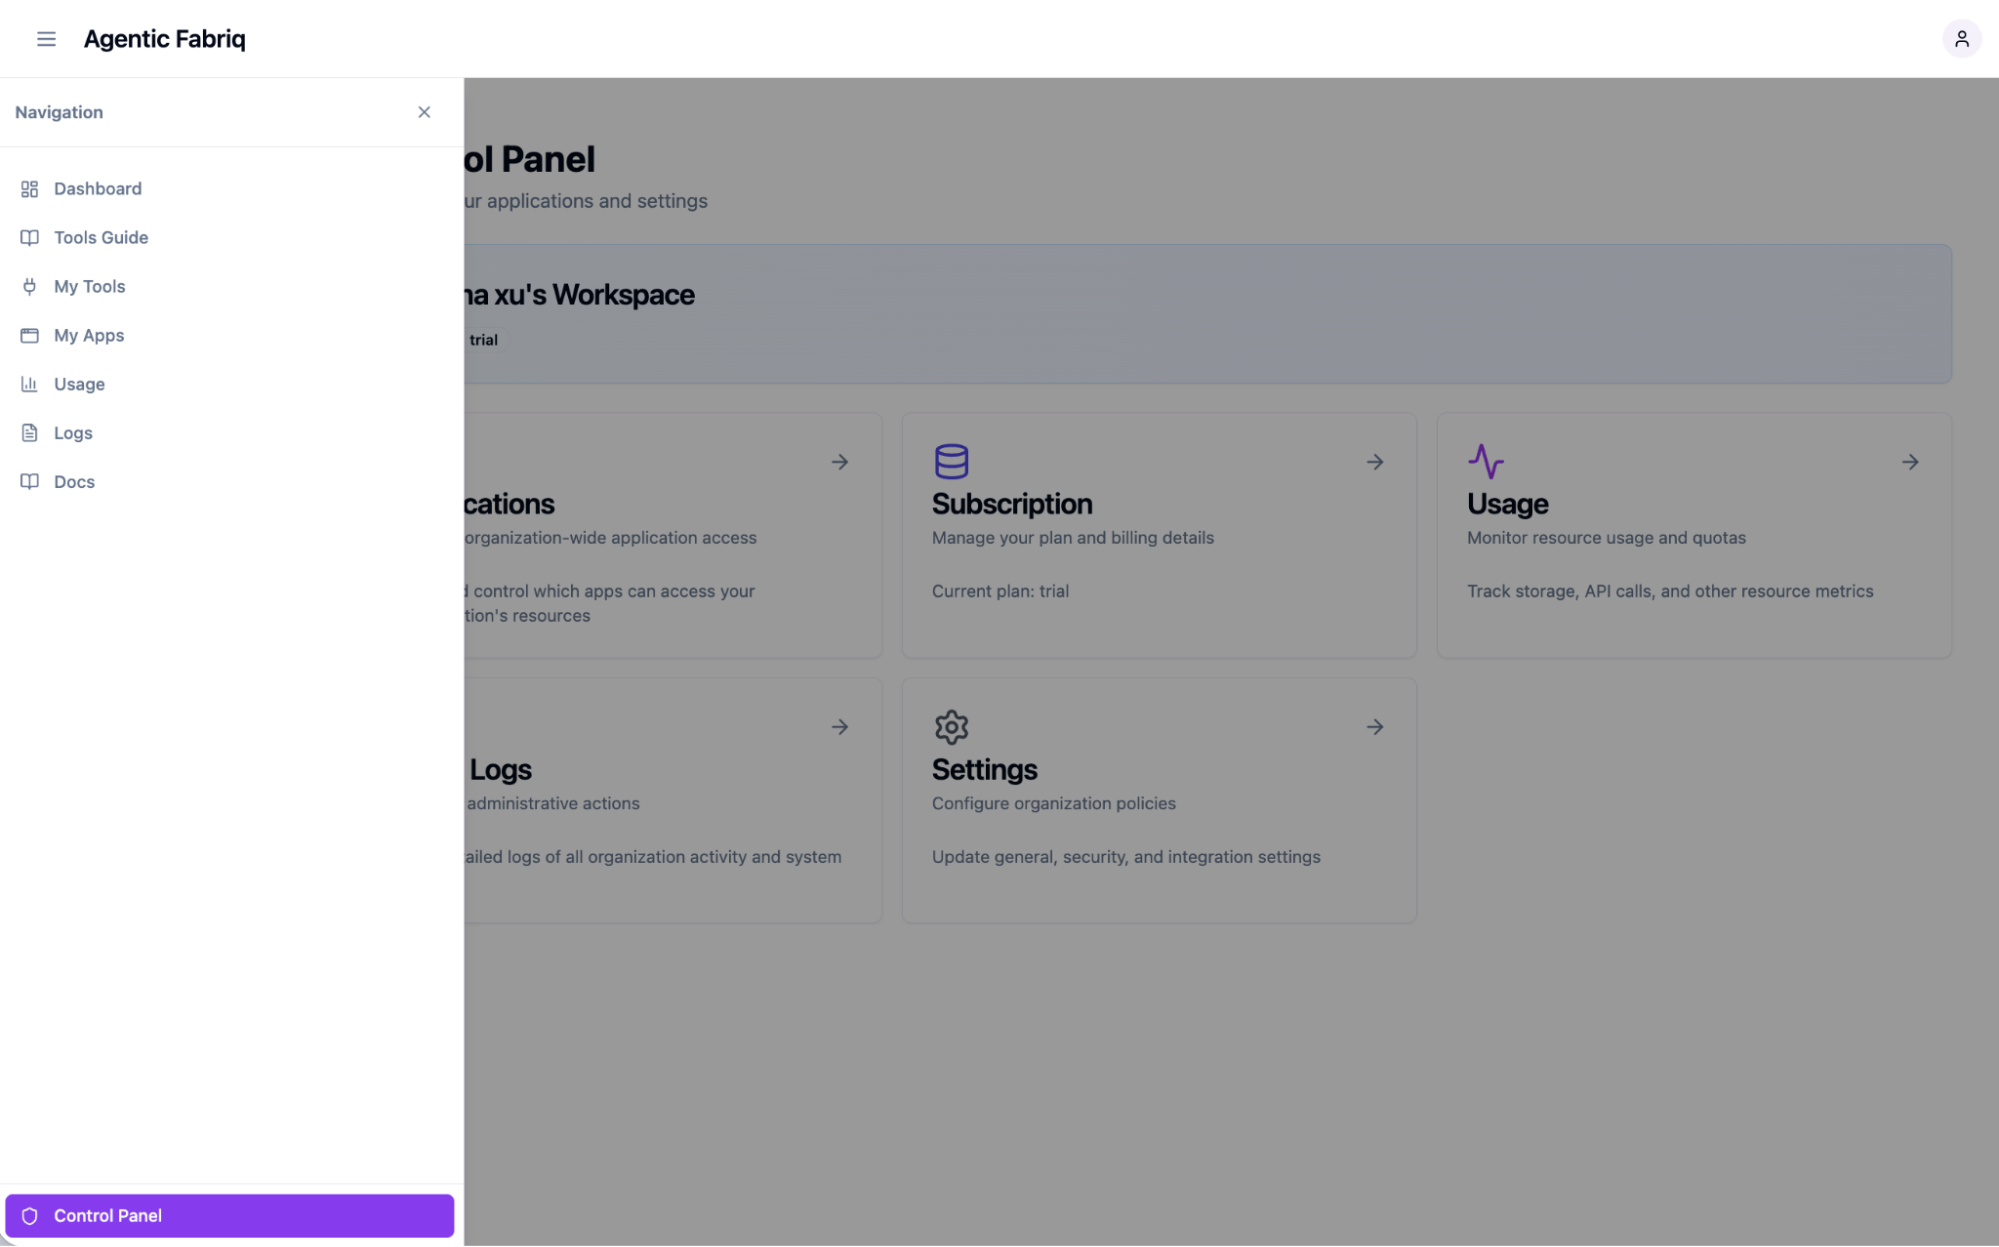Click the My Tools plug icon
Screen dimensions: 1999x1247
tap(30, 287)
